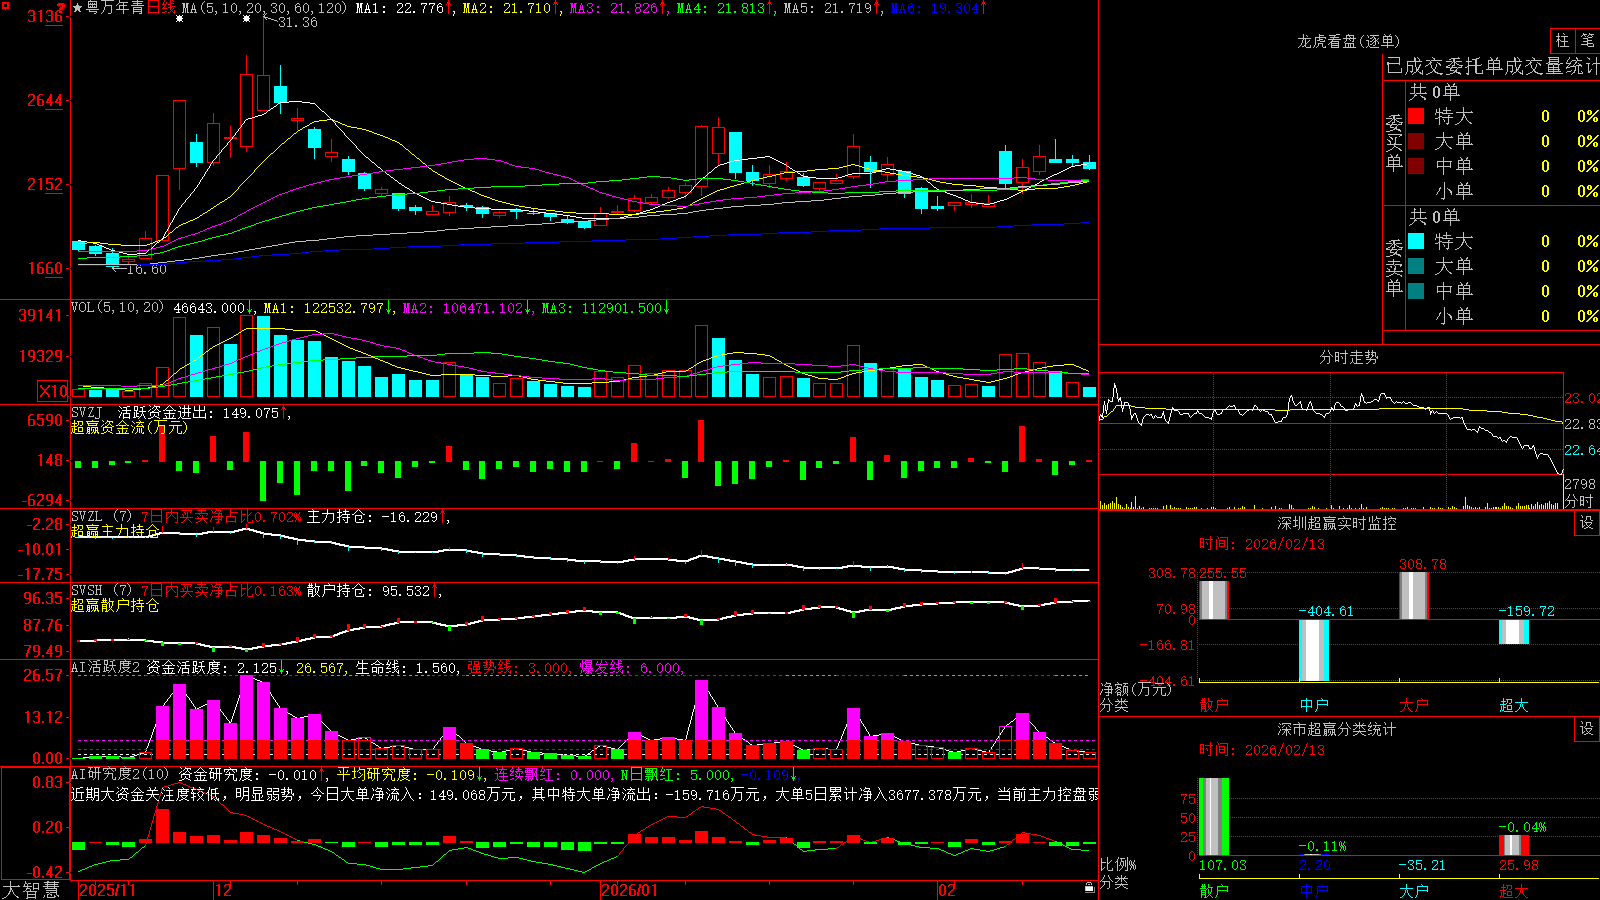The image size is (1600, 900).
Task: Click 散户 category in the 比例% statistics chart
Action: click(x=1214, y=890)
